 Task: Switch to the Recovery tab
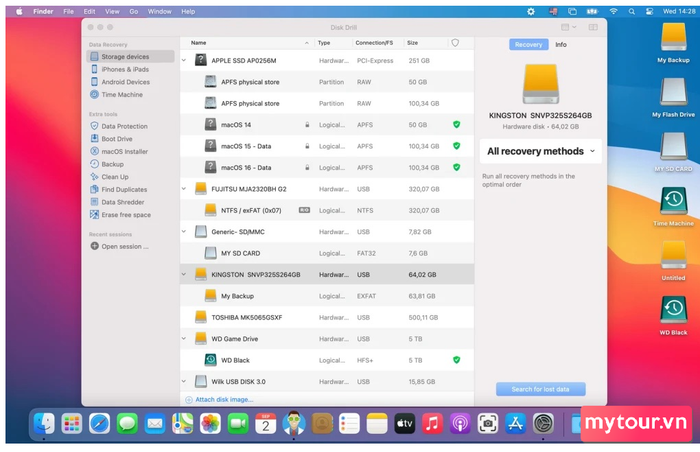[x=529, y=45]
